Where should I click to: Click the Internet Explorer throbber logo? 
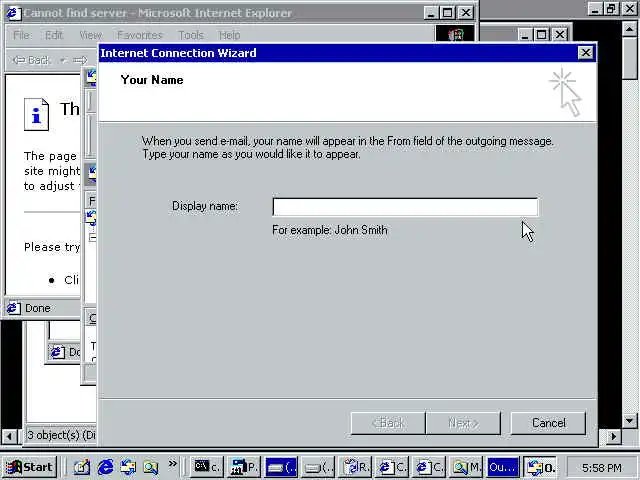click(455, 34)
